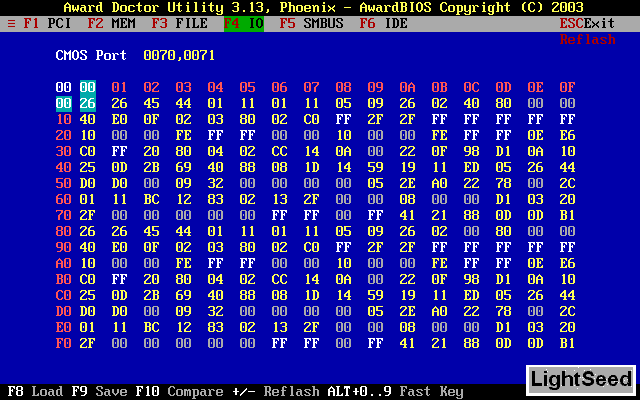Select value 83 in row 60
Screen dimensions: 640x400
coord(216,200)
